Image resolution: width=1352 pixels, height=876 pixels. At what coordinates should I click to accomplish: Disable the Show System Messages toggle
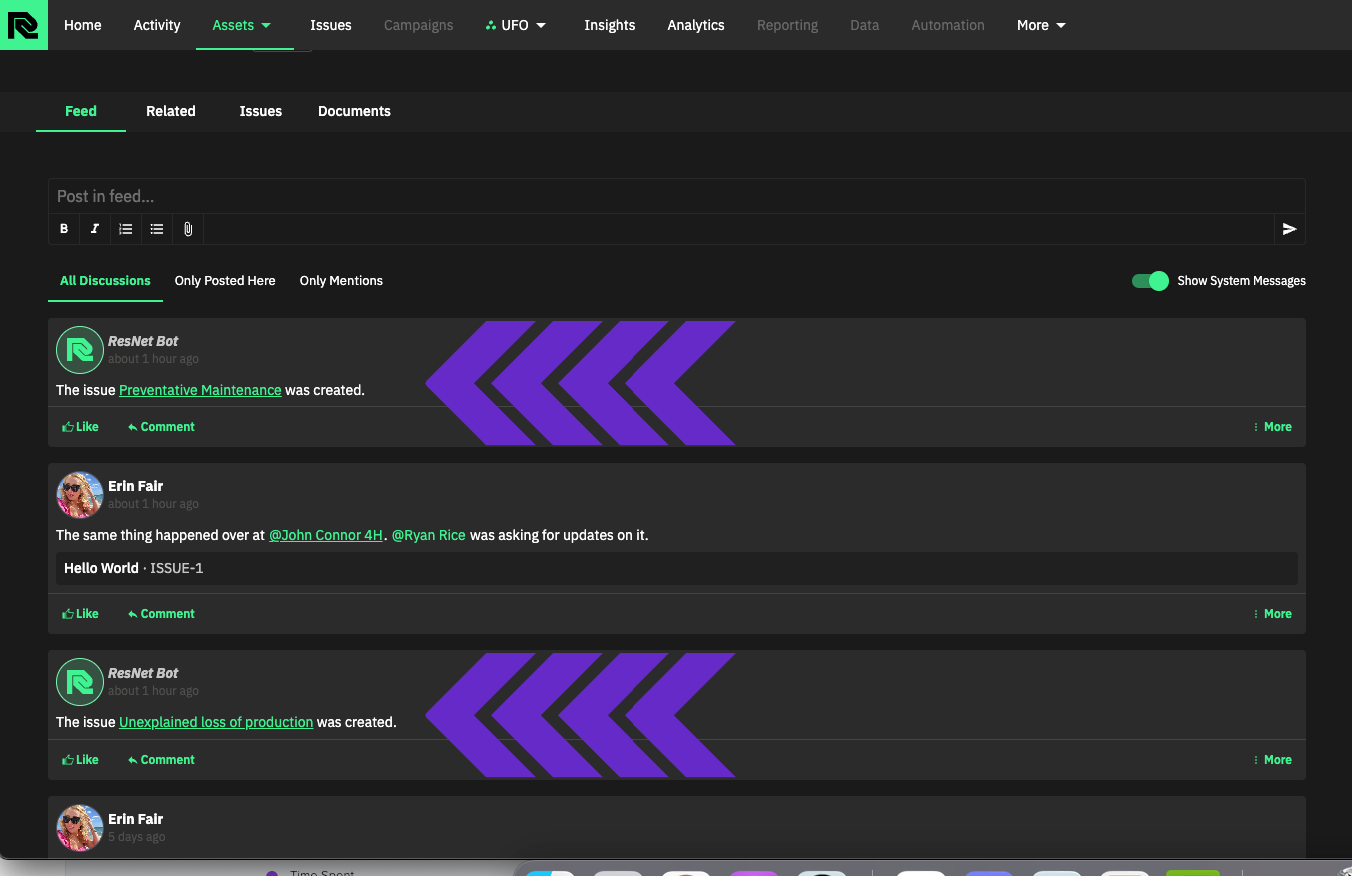click(x=1150, y=281)
